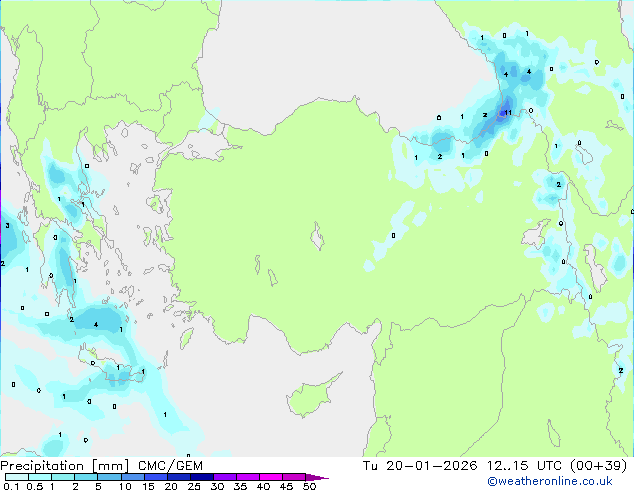Screen dimensions: 634x490
Task: Click the '40' legend scale label
Action: click(x=263, y=486)
